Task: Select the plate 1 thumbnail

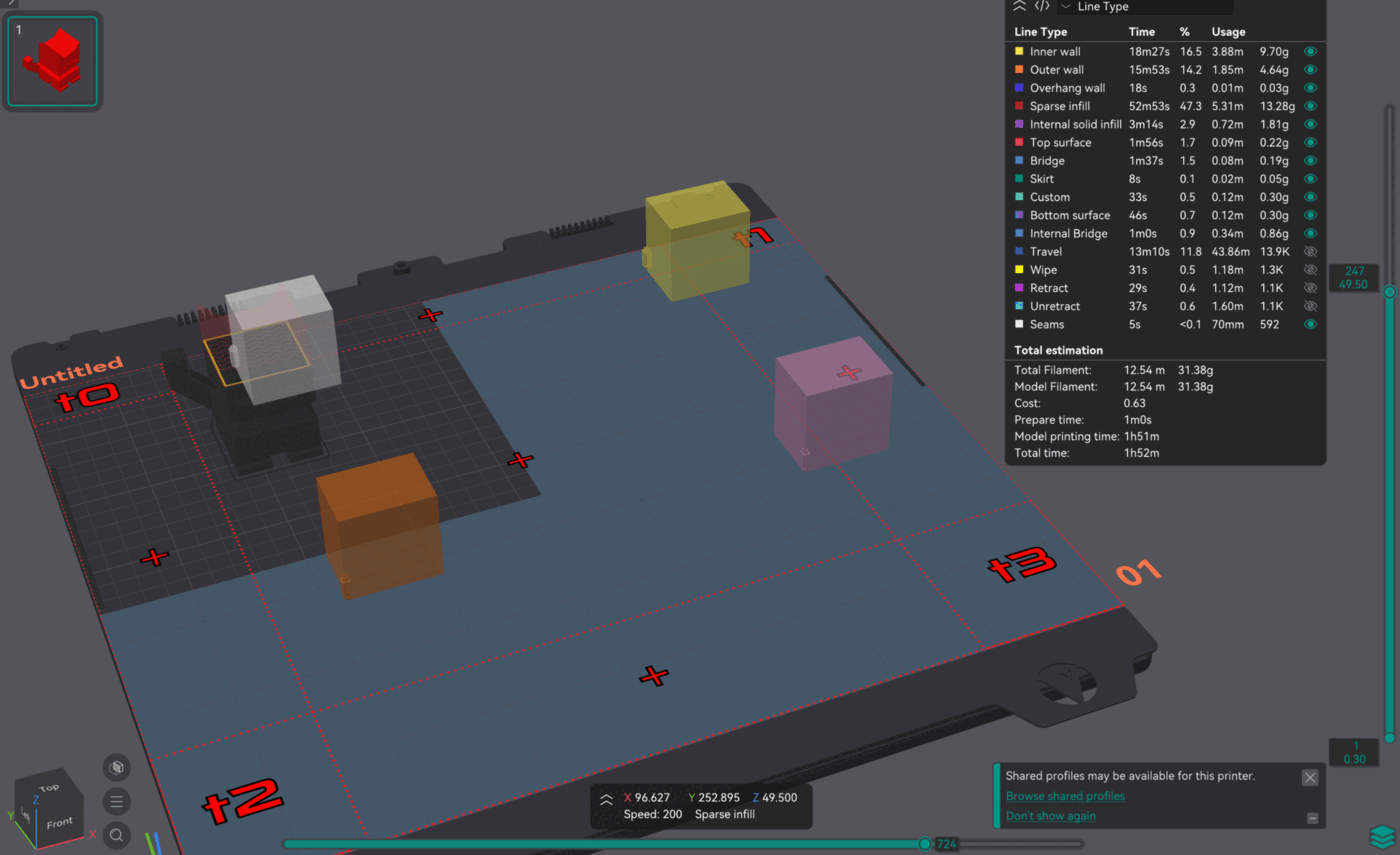Action: 53,62
